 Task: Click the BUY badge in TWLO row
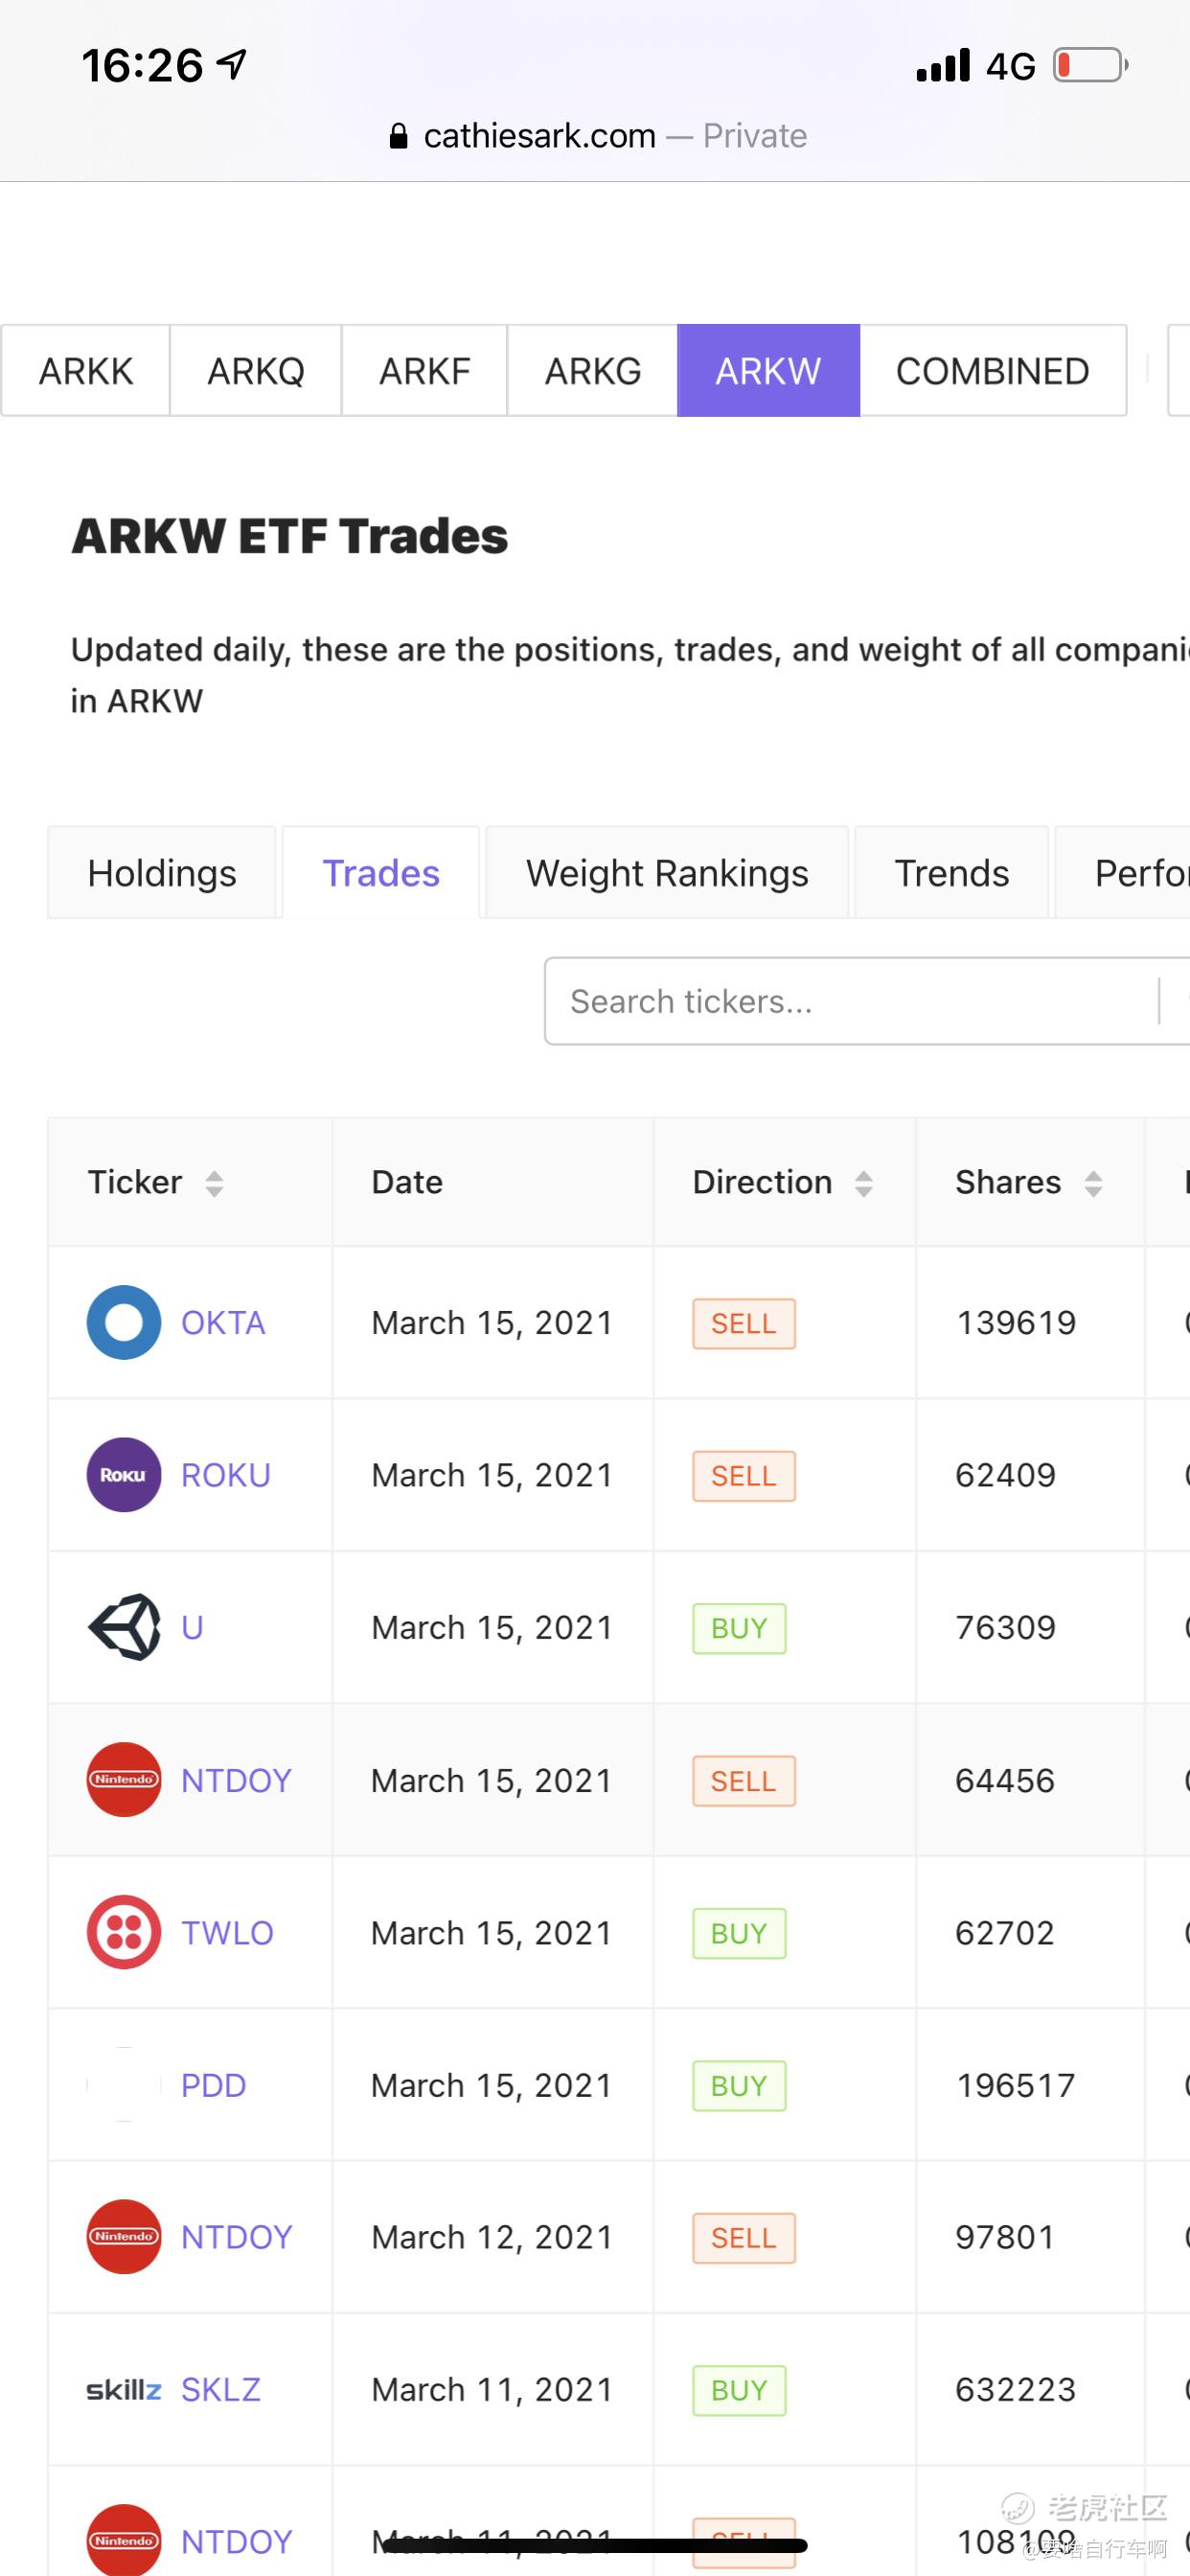click(739, 1933)
